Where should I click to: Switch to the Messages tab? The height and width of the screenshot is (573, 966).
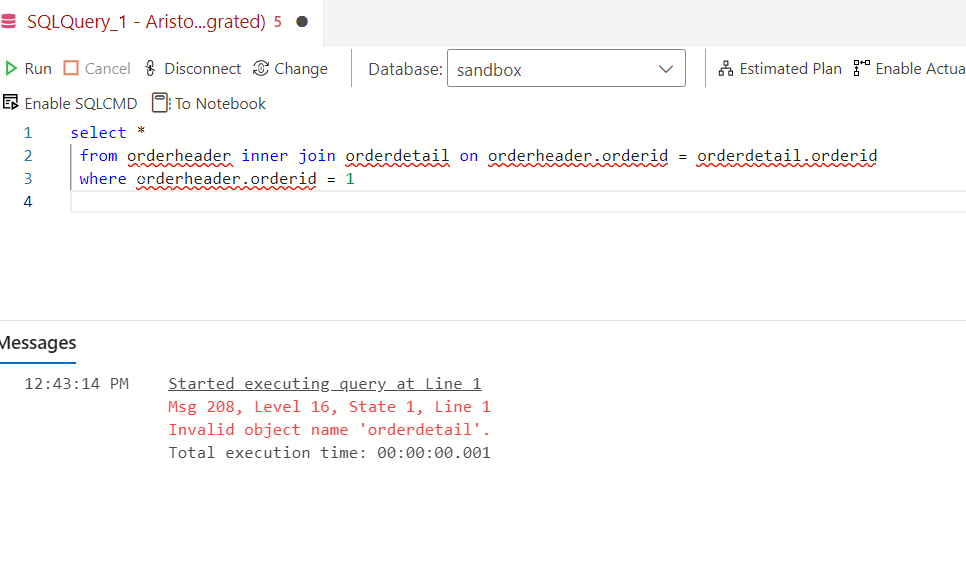(38, 343)
